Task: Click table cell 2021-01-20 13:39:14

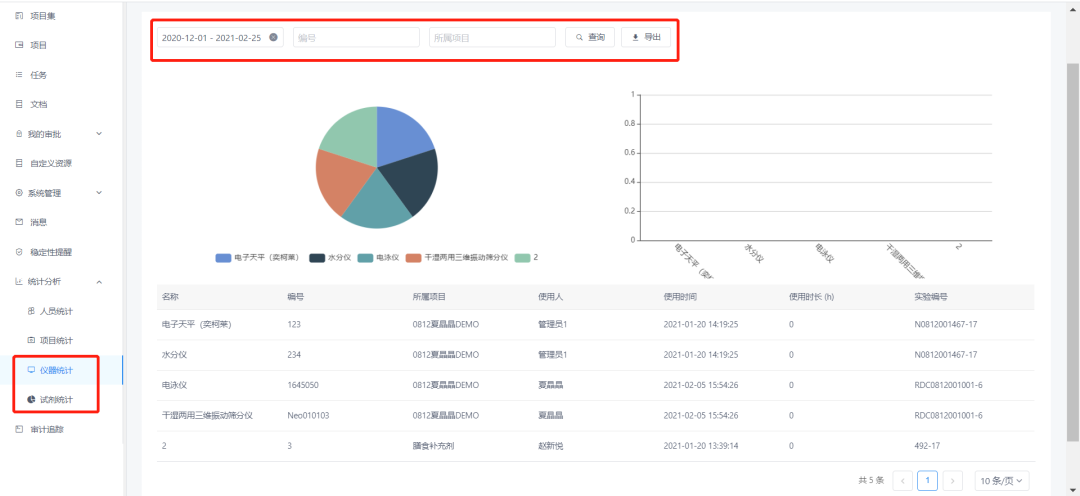Action: click(701, 446)
